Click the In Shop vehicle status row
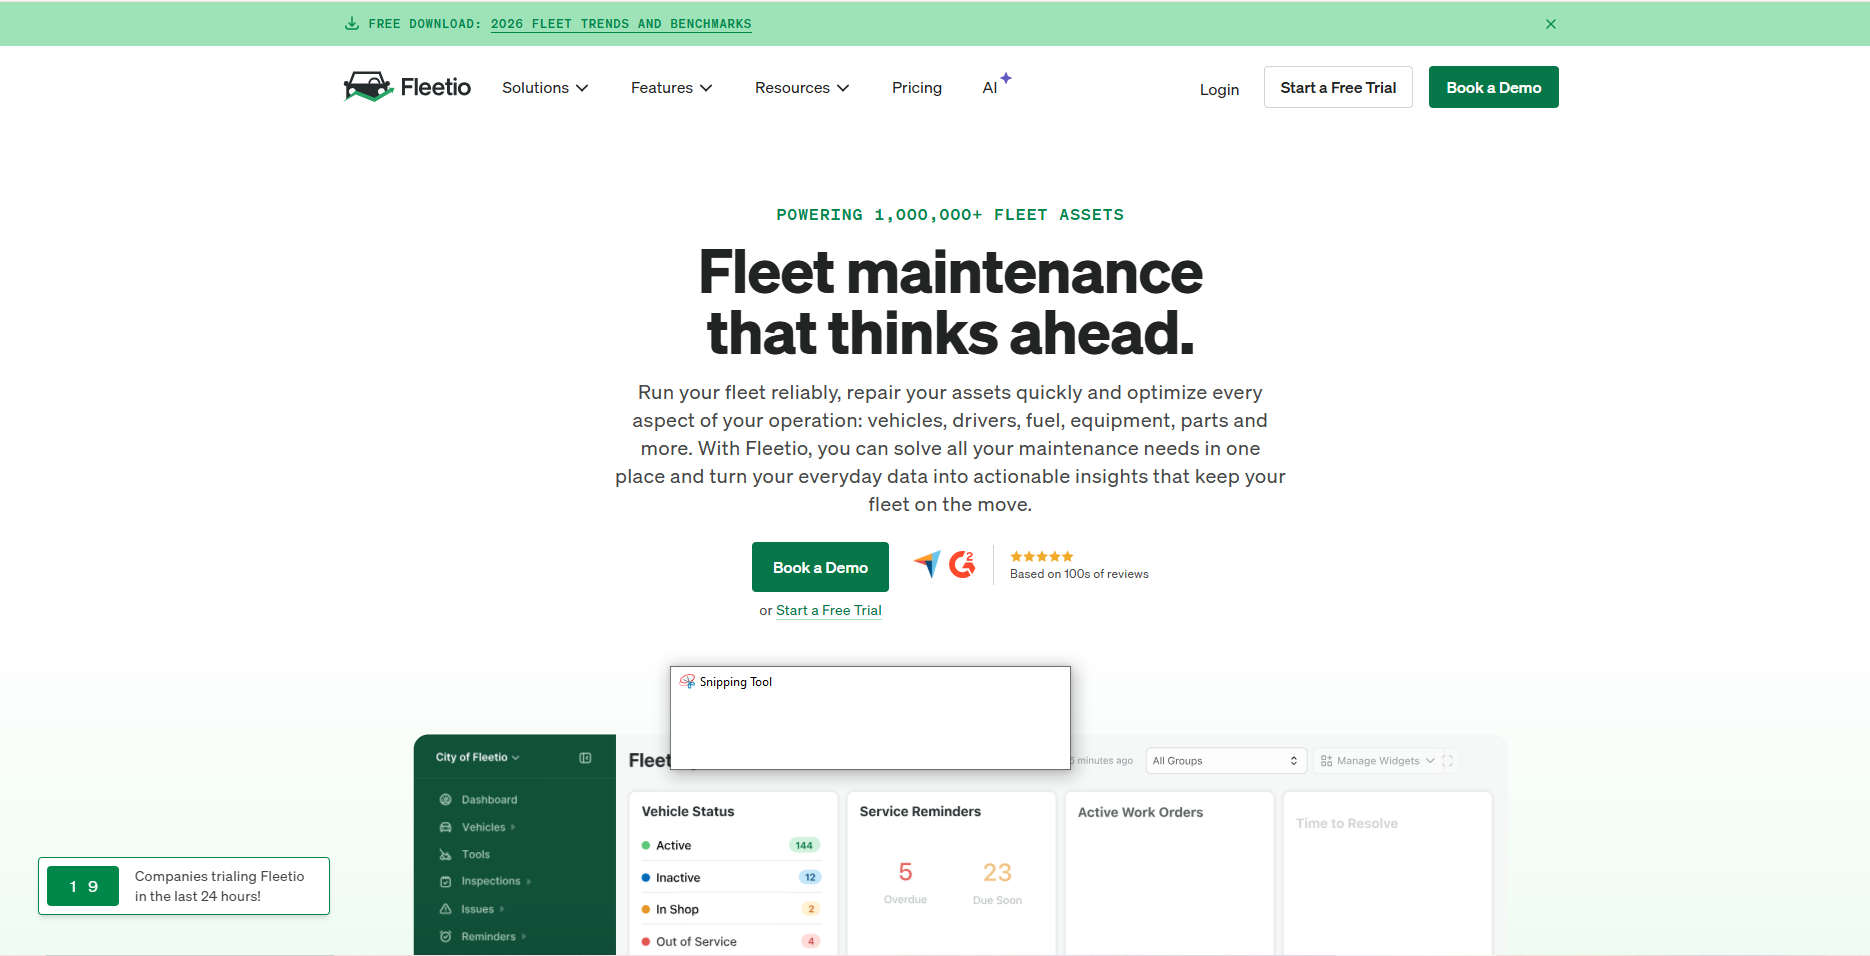Viewport: 1870px width, 956px height. pos(731,909)
